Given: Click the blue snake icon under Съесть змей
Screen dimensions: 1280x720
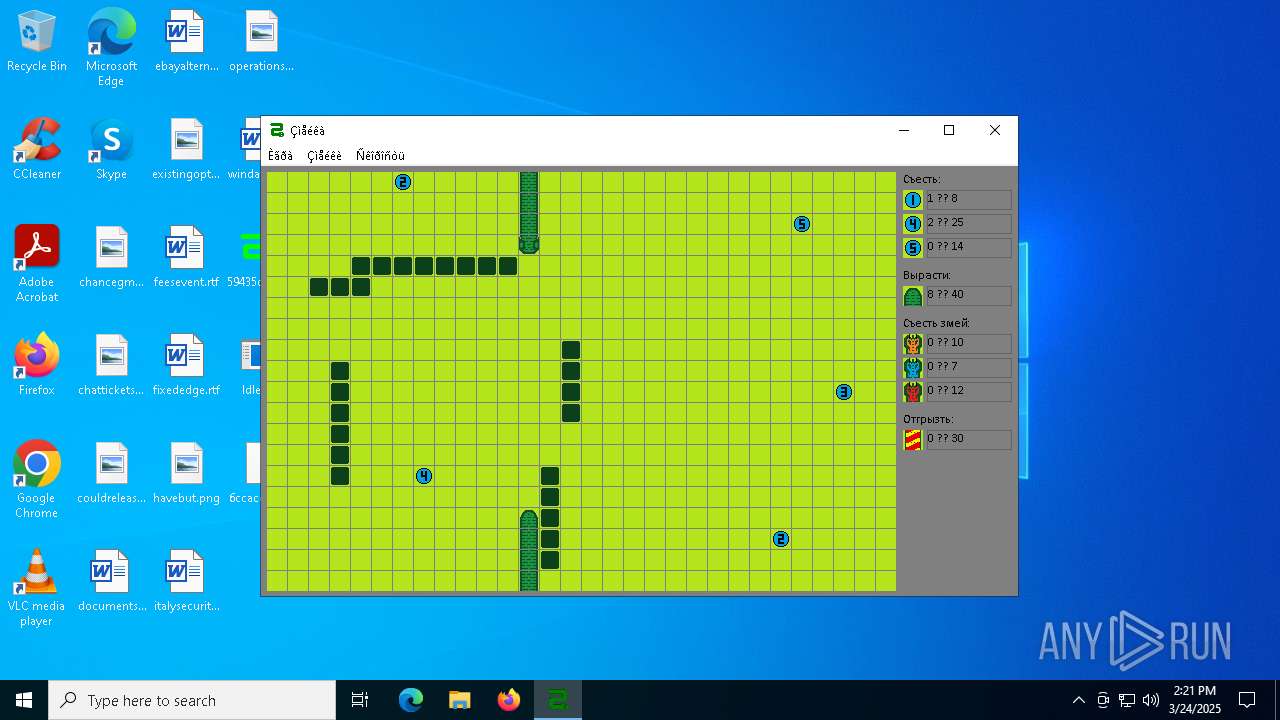Looking at the screenshot, I should pos(913,368).
